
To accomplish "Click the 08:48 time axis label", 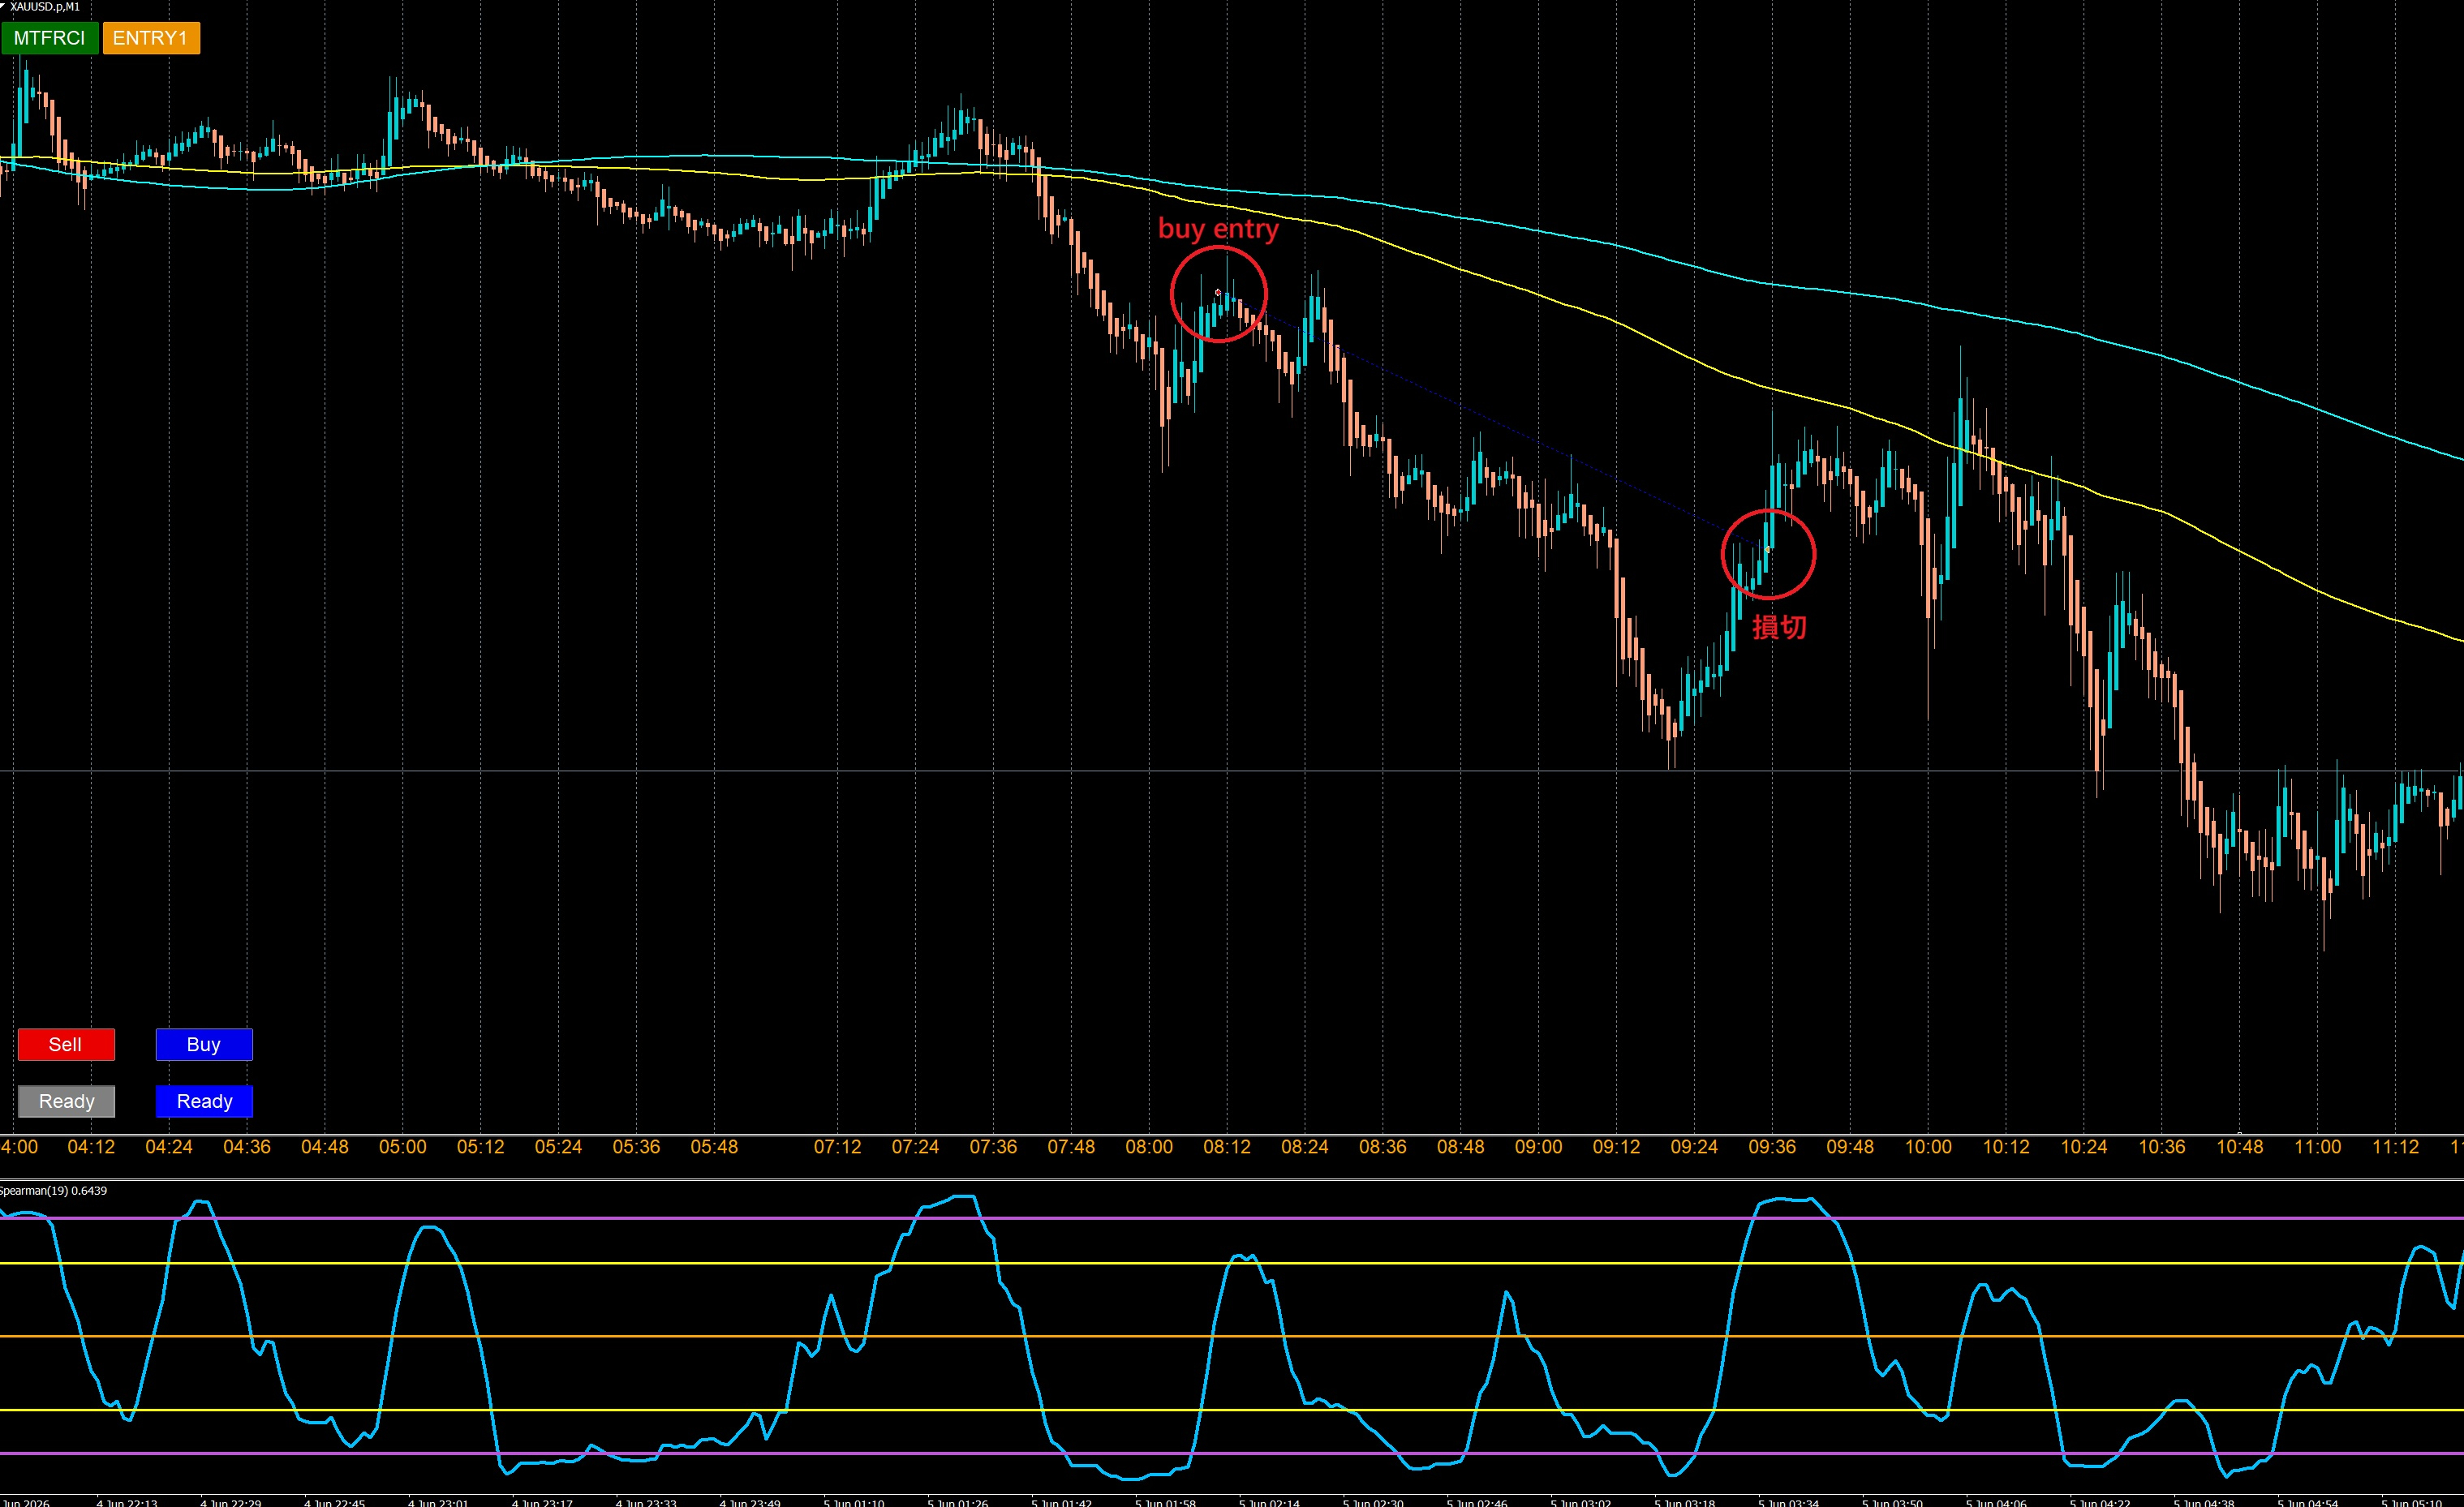I will (x=1461, y=1147).
